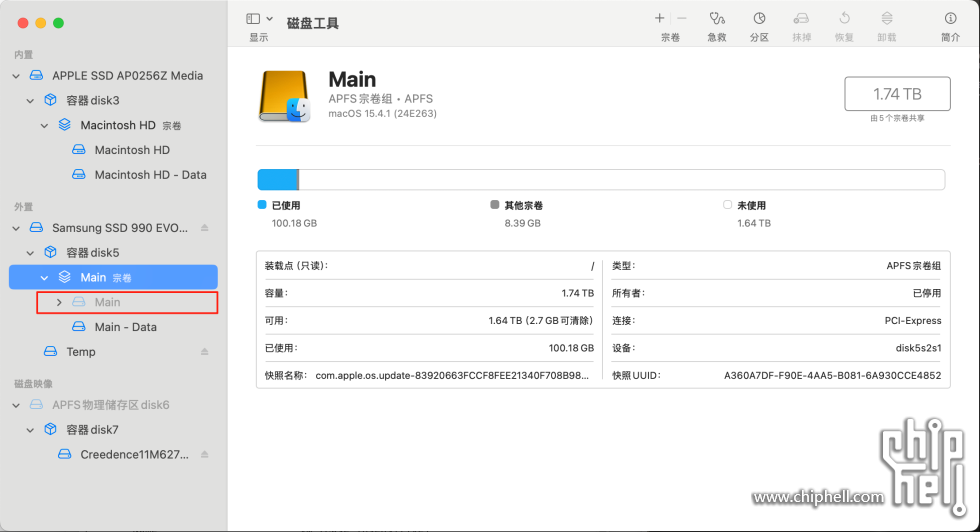Select the Macintosh HD 宗卷 group row
Screen dimensions: 980x532
pyautogui.click(x=113, y=125)
